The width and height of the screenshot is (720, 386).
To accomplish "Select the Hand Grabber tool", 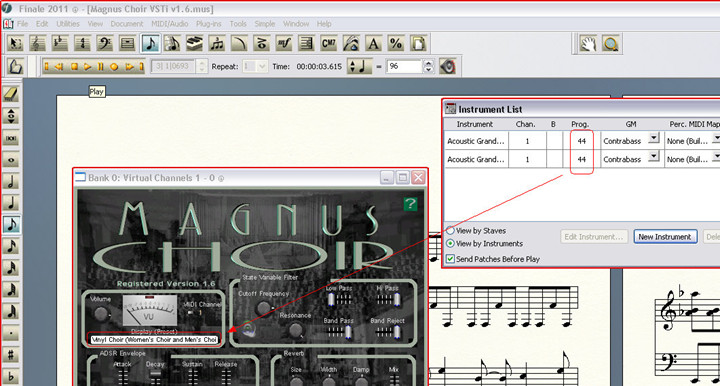I will coord(588,44).
